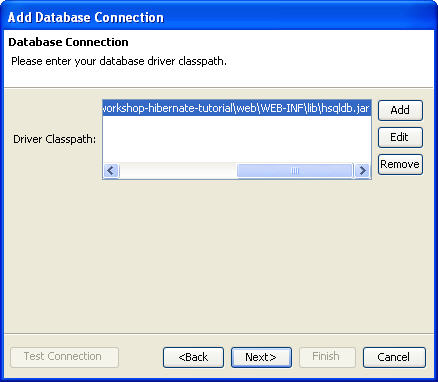Viewport: 438px width, 382px height.
Task: Click the scrollbar's right arrow icon
Action: 362,171
